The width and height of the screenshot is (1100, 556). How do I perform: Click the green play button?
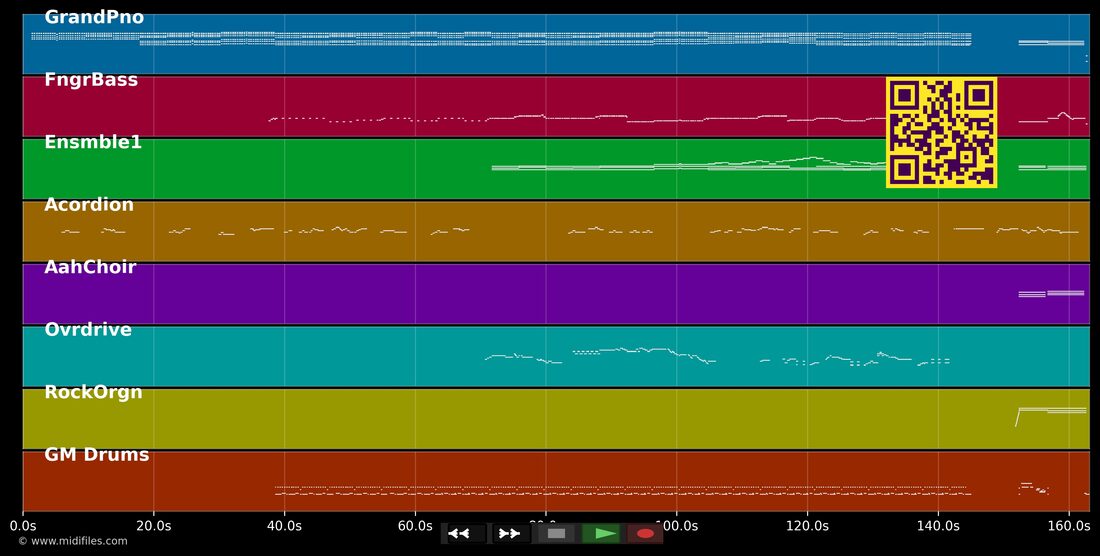601,534
